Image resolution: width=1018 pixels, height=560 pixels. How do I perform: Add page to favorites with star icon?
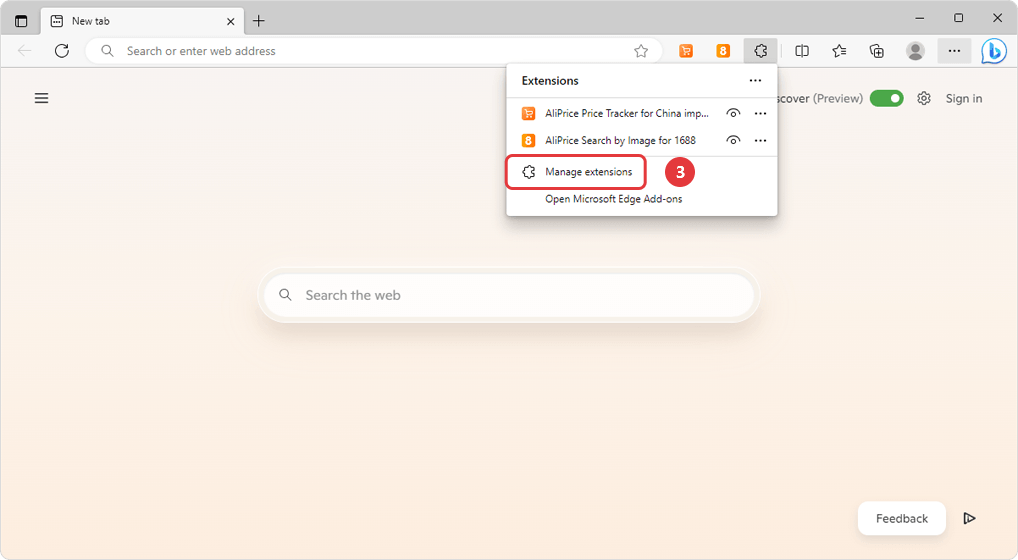pos(641,51)
